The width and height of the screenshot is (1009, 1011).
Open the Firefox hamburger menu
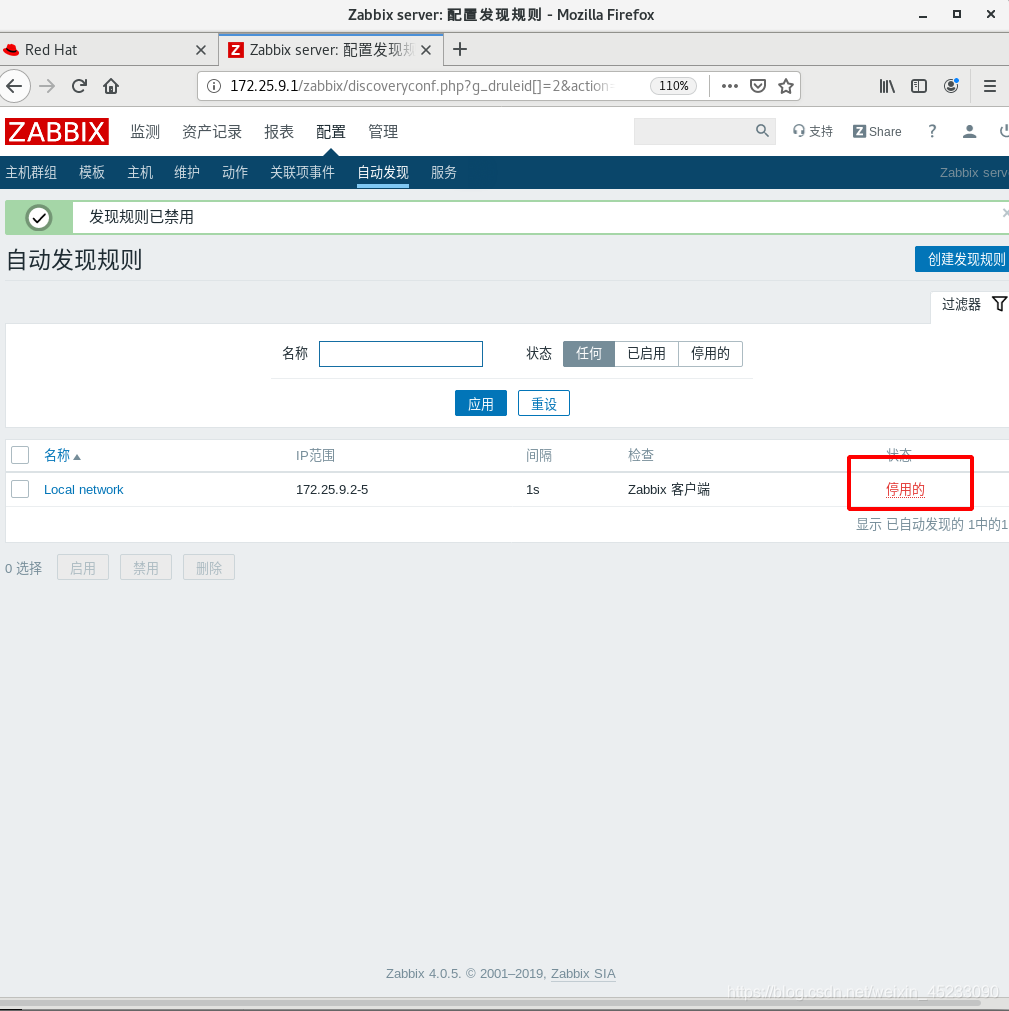pos(990,86)
